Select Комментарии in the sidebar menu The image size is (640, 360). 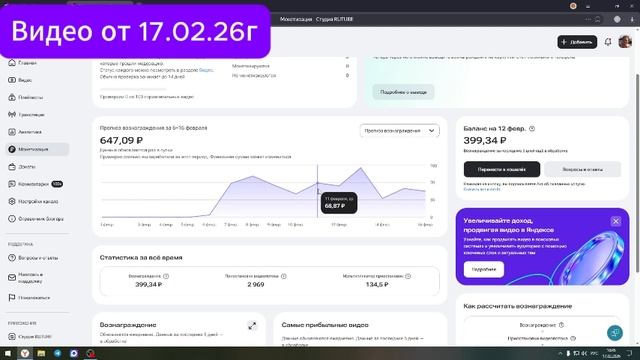(x=33, y=184)
